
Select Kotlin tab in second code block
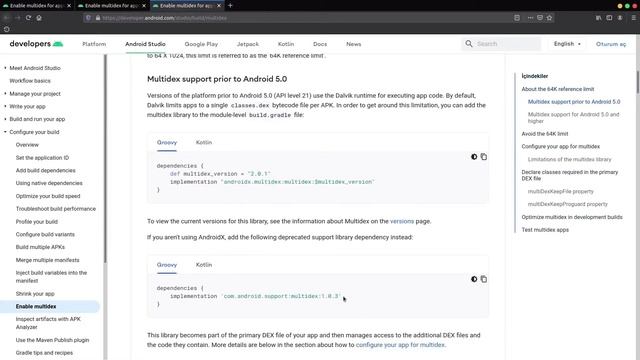204,265
